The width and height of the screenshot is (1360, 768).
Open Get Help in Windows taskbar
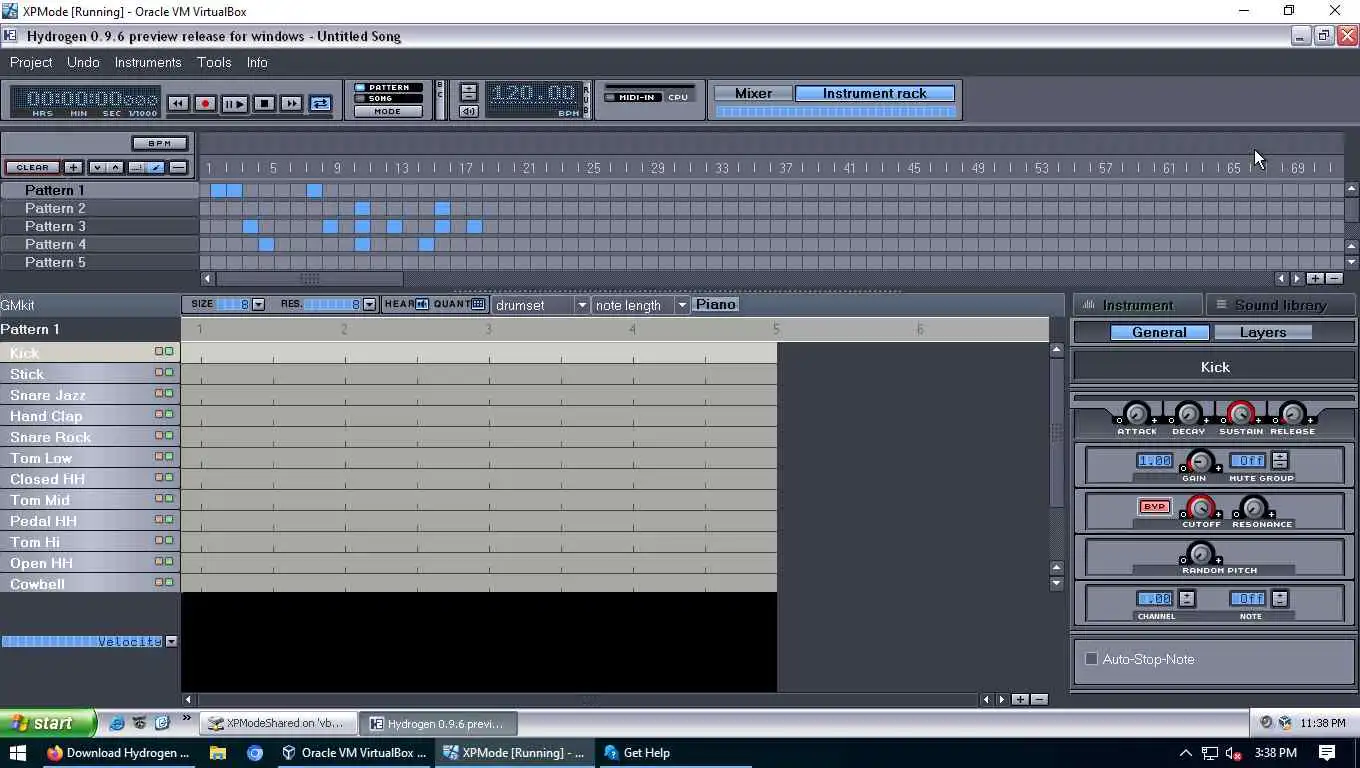click(x=637, y=753)
